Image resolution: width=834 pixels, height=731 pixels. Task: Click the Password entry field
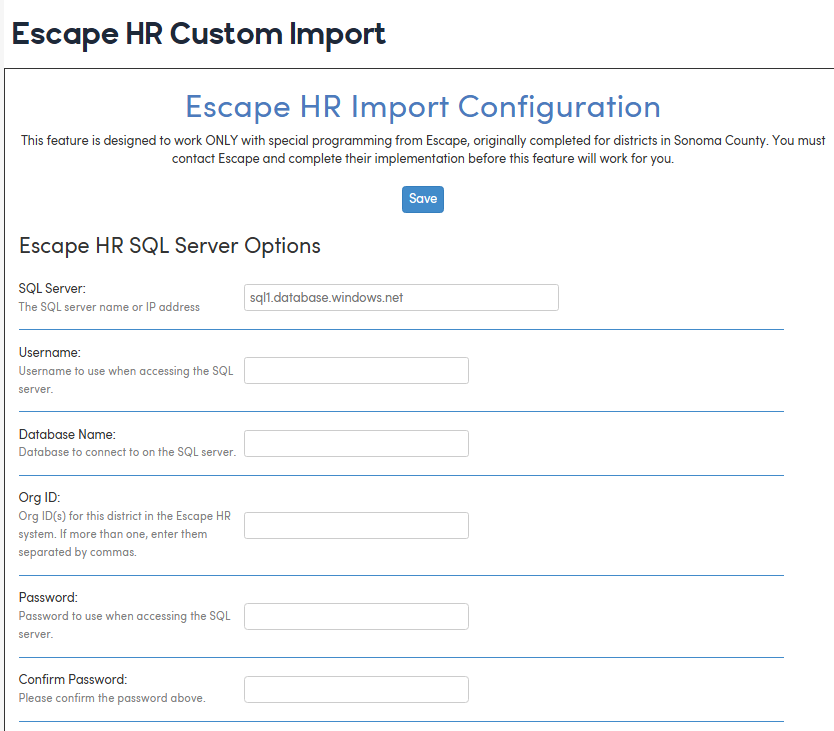tap(356, 616)
